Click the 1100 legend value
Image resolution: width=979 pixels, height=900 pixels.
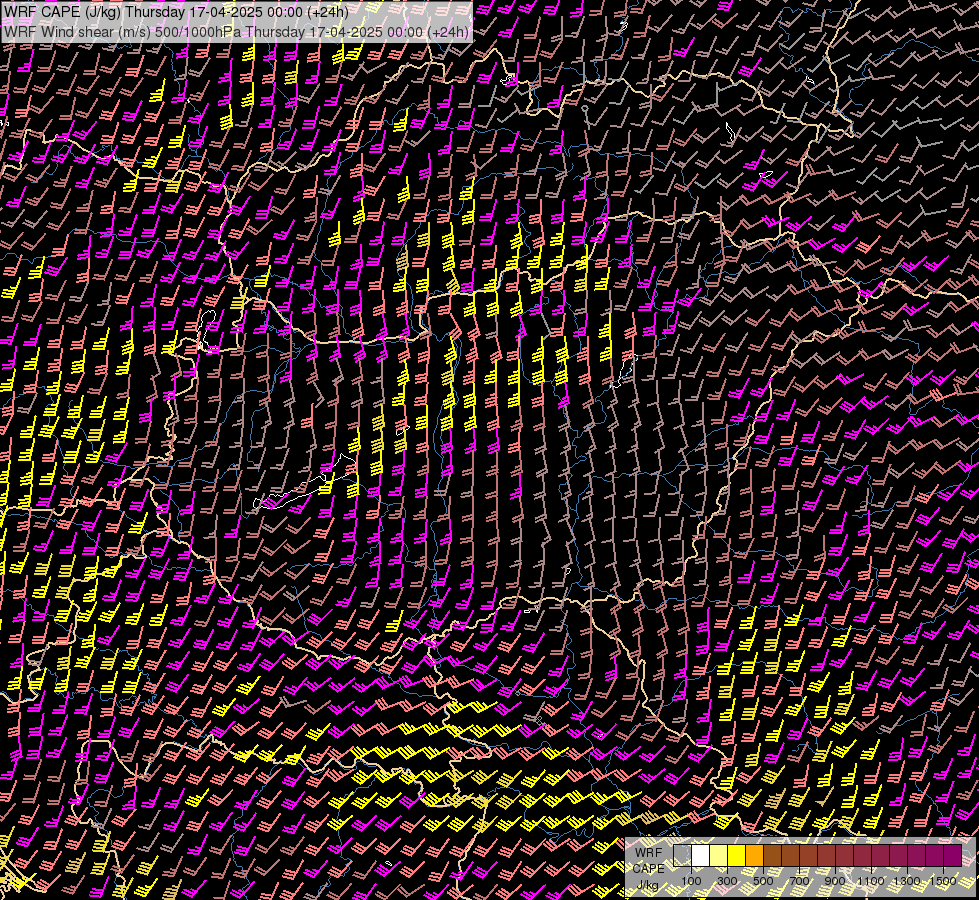[871, 881]
